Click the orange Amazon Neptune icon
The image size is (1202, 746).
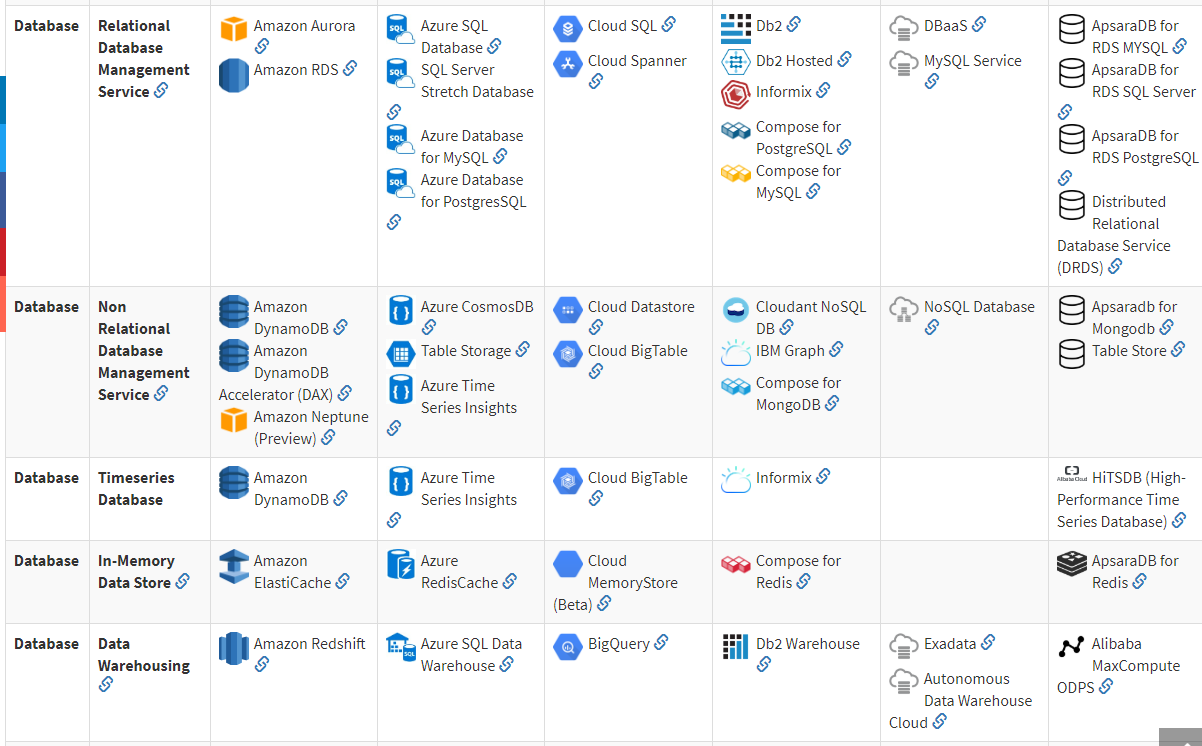[234, 420]
